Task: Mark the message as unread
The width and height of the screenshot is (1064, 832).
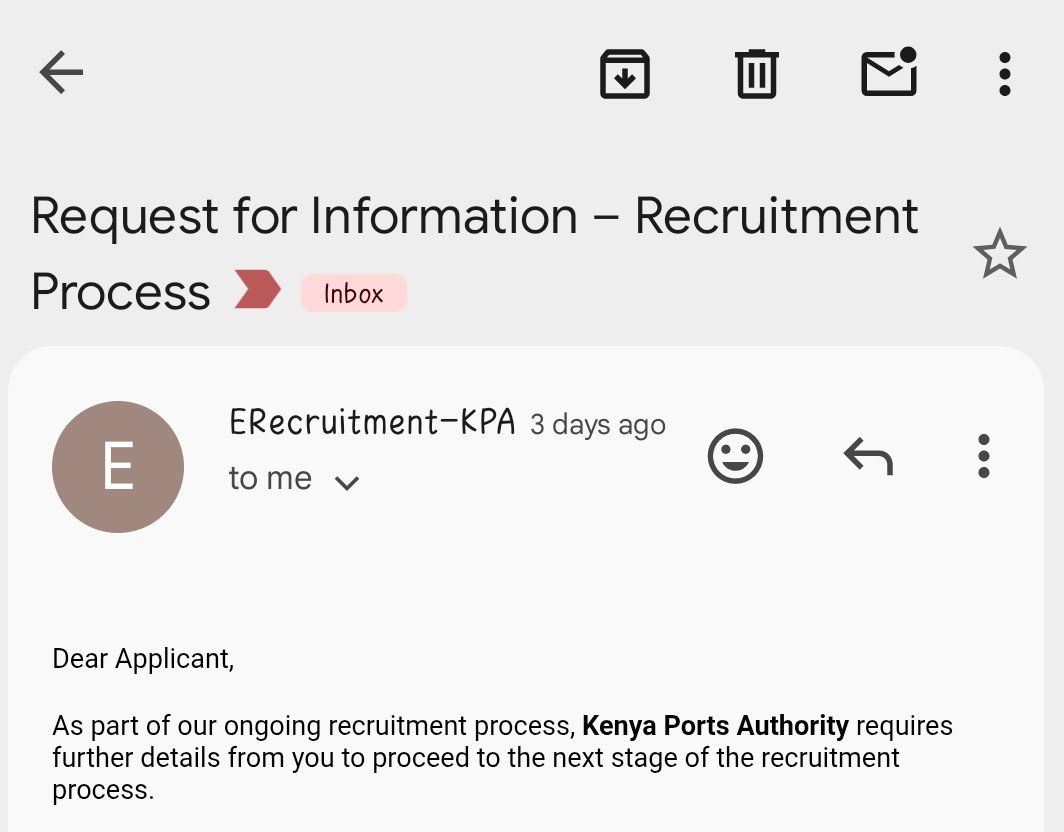Action: (x=889, y=73)
